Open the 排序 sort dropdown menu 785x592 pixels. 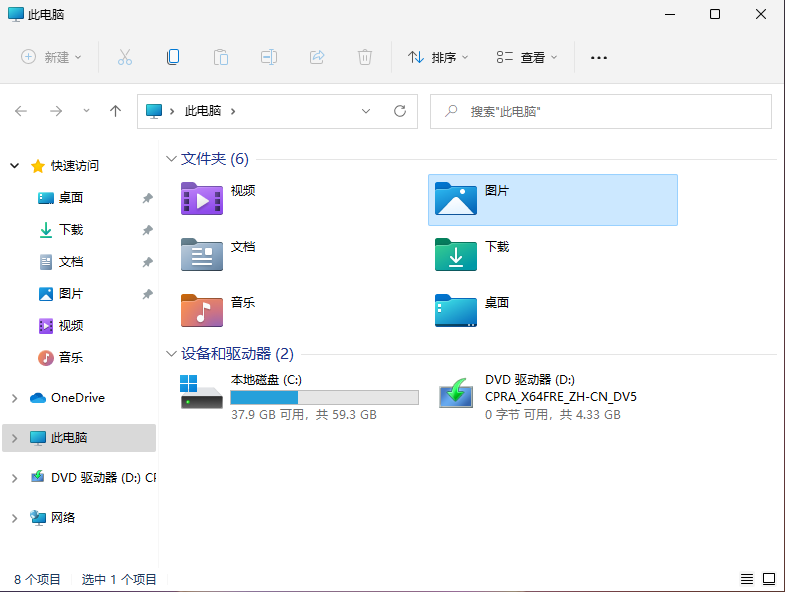(438, 57)
